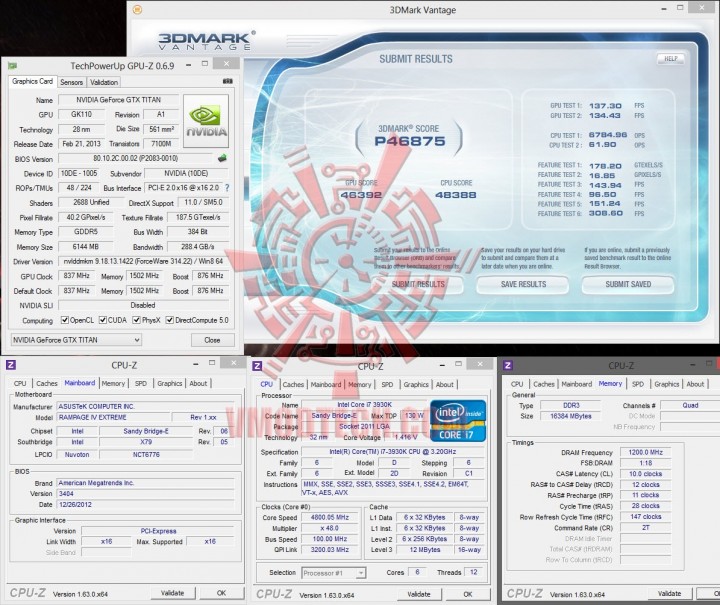The image size is (720, 605).
Task: Switch to the Validation tab in GPU-Z
Action: click(104, 82)
